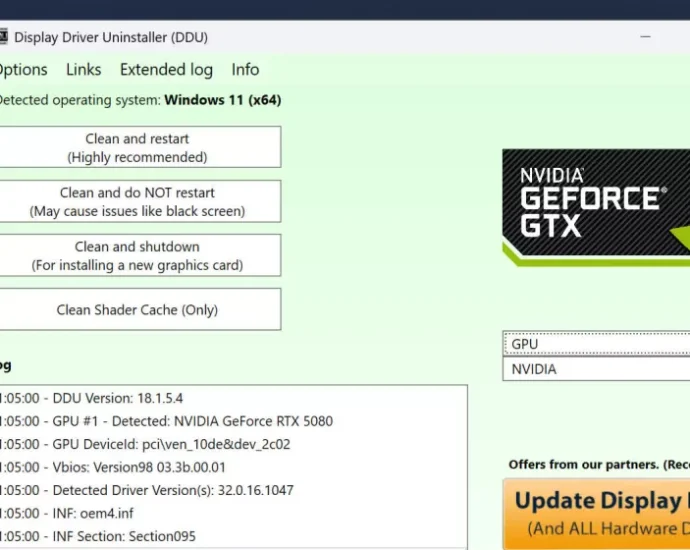Minimize the Display Driver Uninstaller window
Screen dimensions: 690x550
pyautogui.click(x=645, y=37)
